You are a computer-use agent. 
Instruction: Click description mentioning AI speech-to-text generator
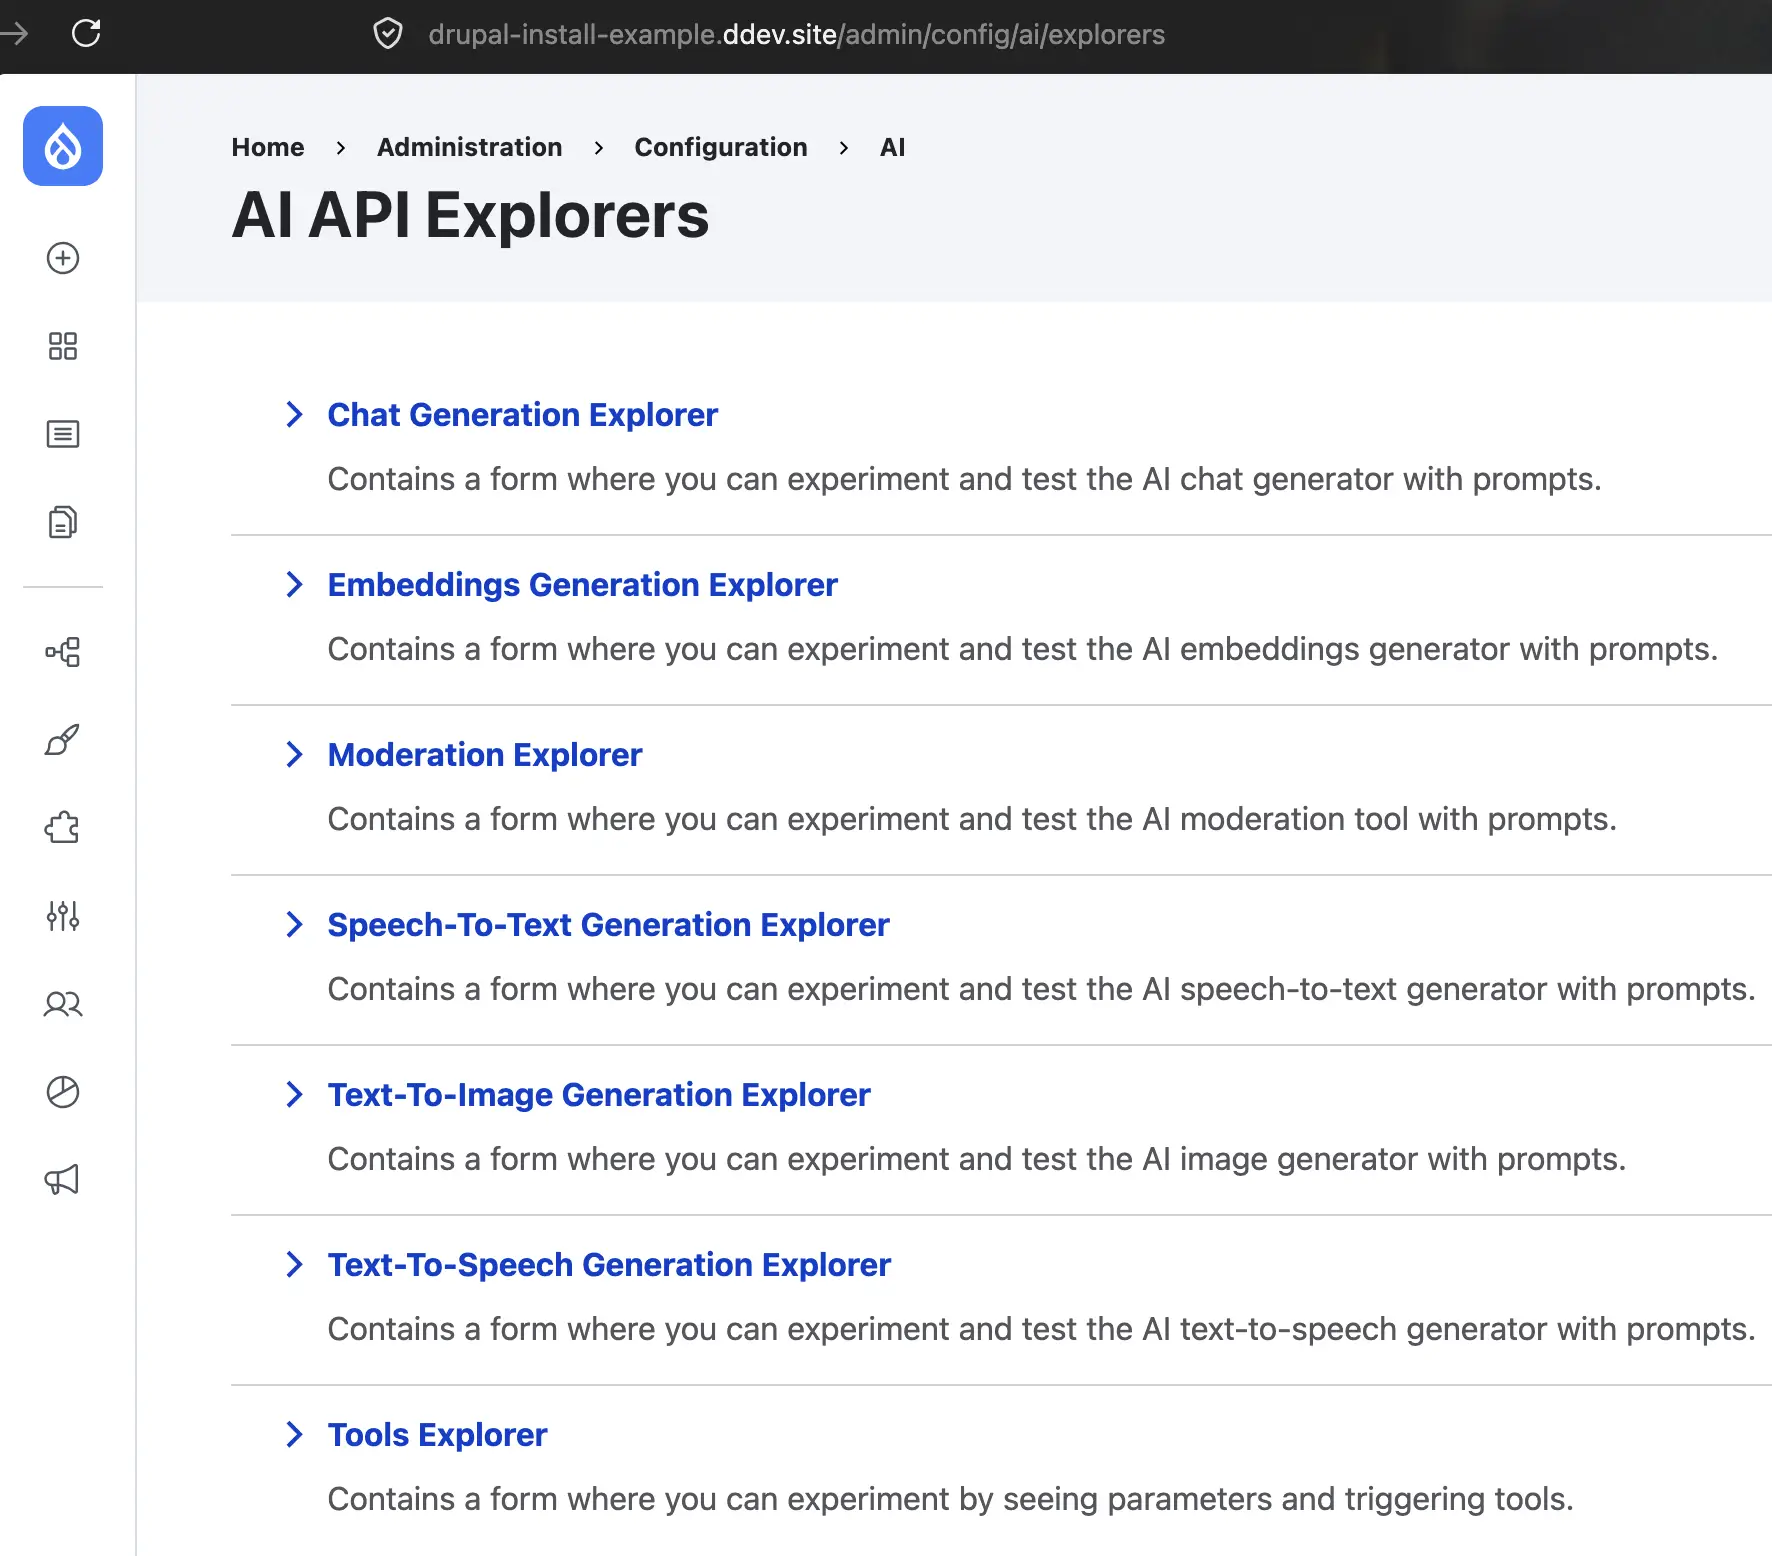1041,989
